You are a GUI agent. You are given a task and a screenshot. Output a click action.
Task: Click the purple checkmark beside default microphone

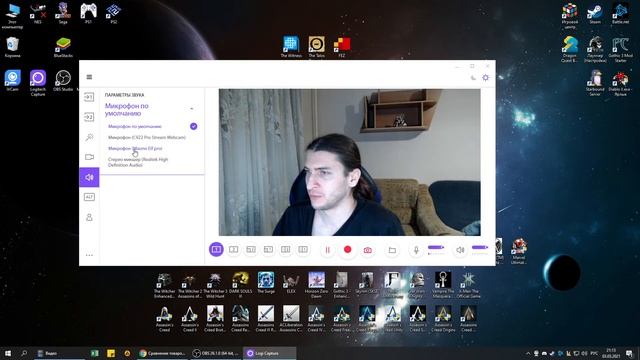tap(193, 127)
